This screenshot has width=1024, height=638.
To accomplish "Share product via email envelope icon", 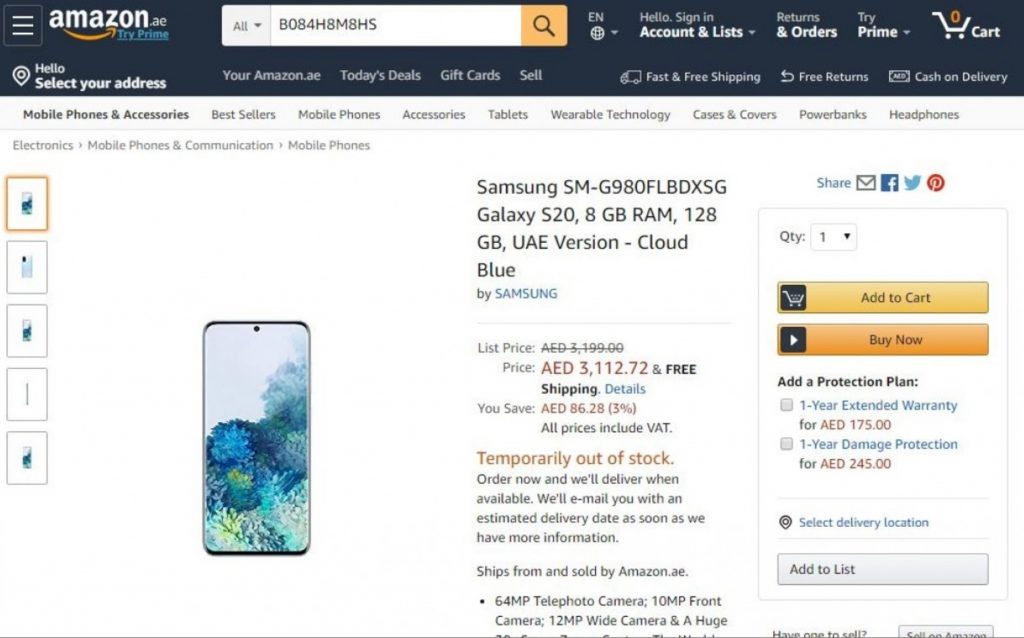I will tap(866, 183).
